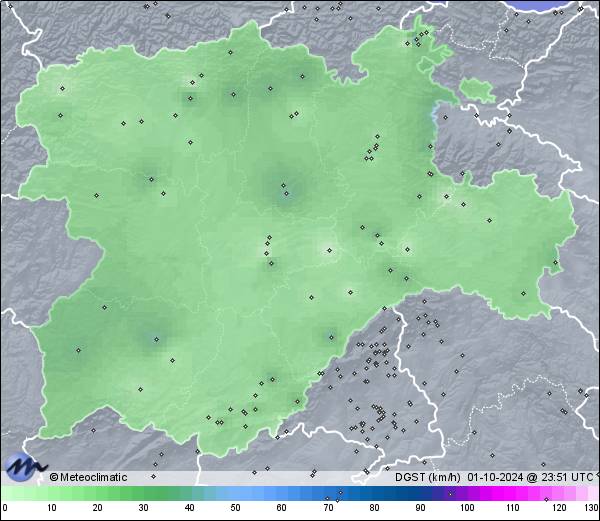Screen dimensions: 600x521
Task: Click the 30 scale label
Action: (x=143, y=508)
